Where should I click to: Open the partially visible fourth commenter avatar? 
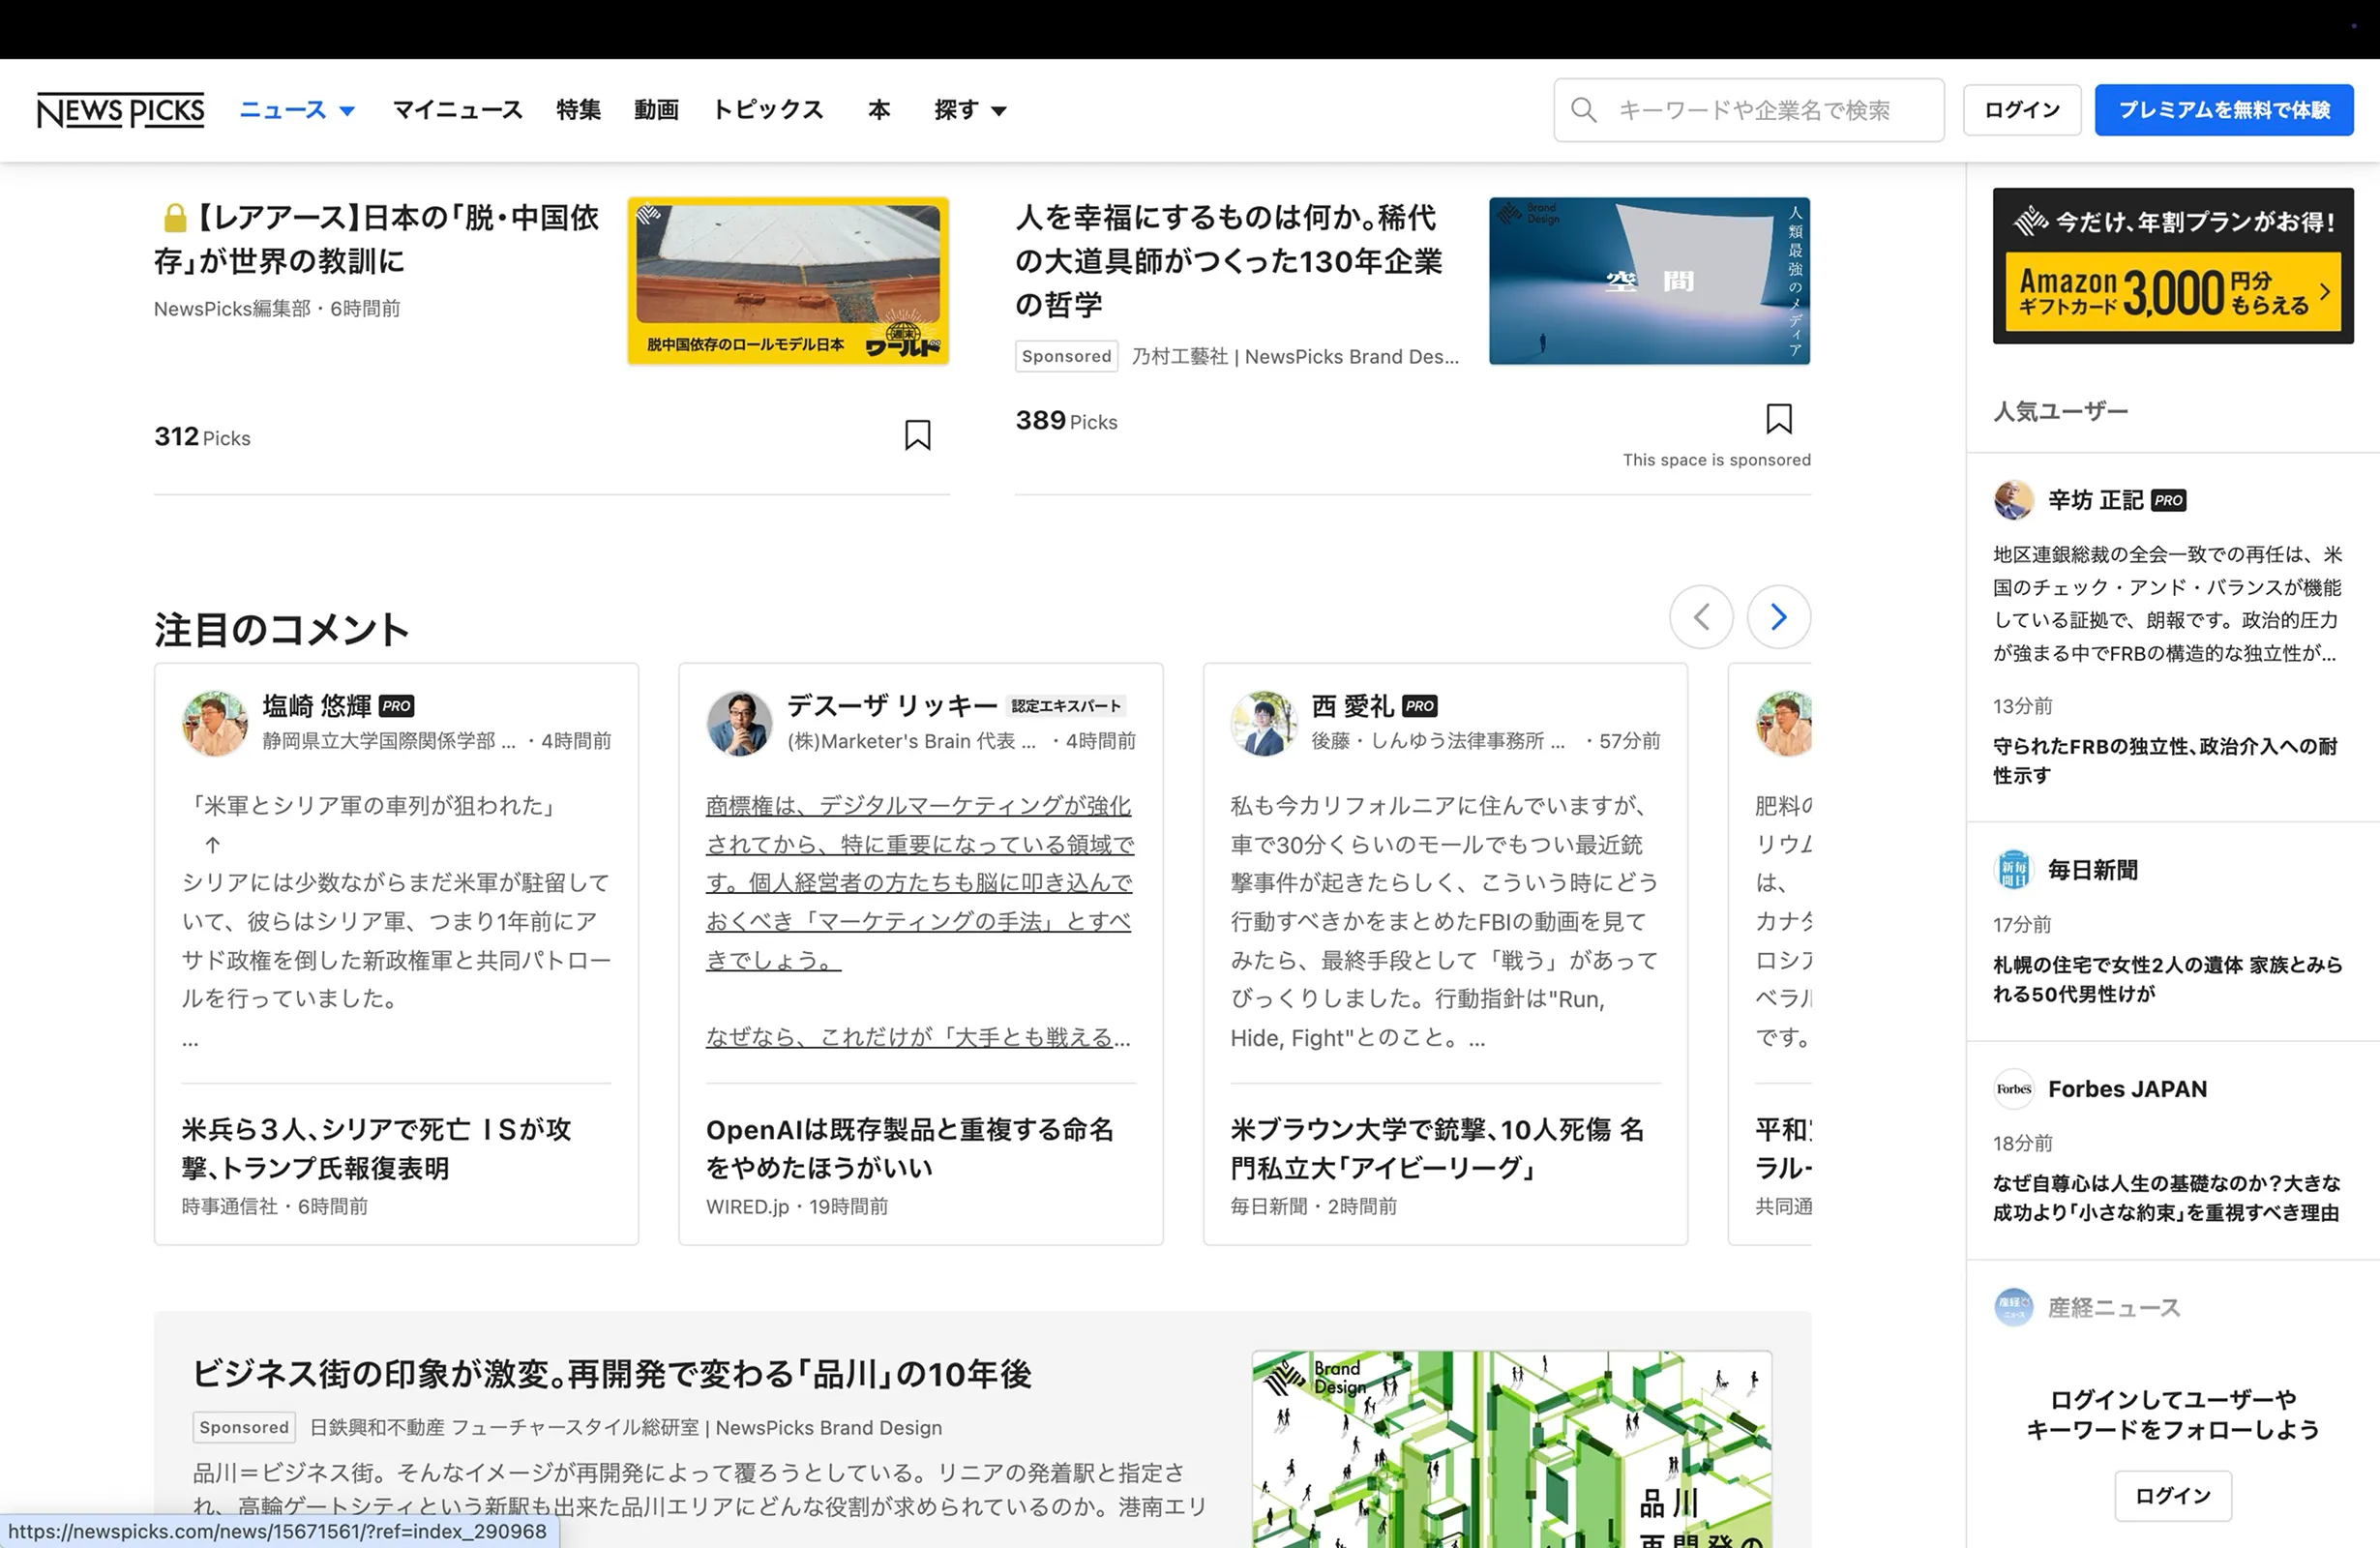coord(1784,723)
